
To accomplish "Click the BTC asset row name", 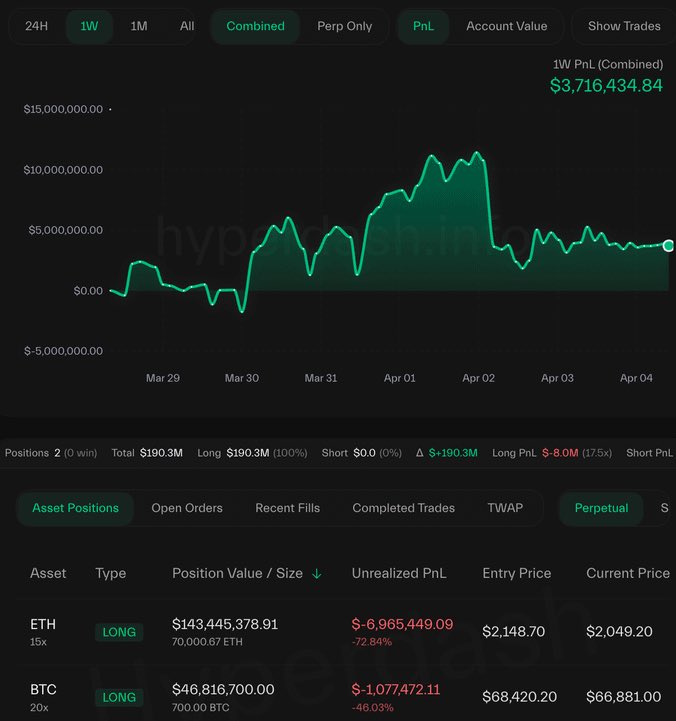I will [43, 690].
